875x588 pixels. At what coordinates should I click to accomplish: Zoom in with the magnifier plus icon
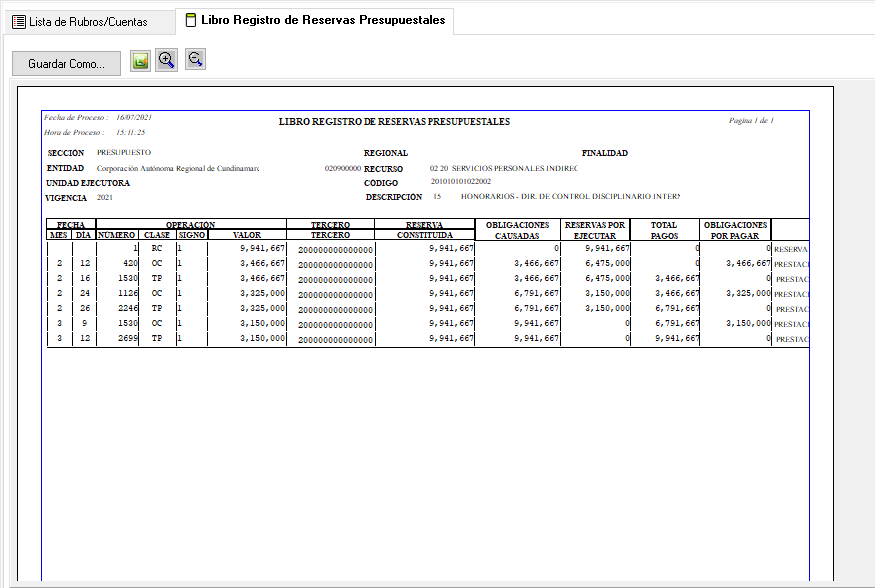tap(167, 60)
